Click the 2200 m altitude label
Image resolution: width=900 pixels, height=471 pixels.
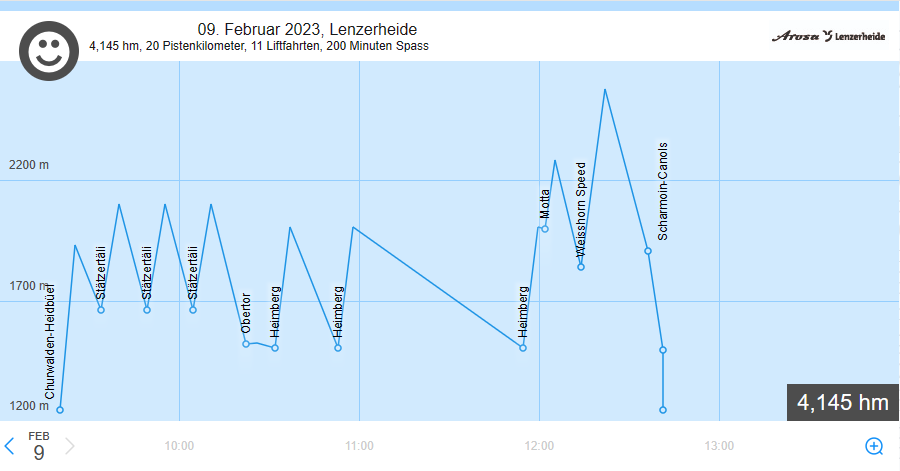[29, 165]
